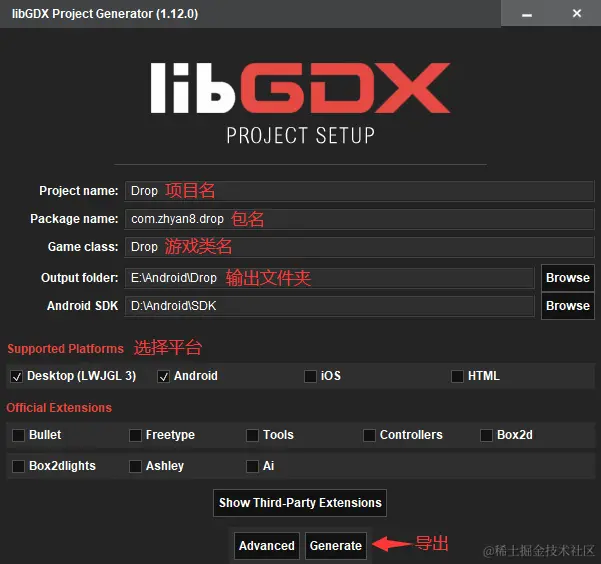The height and width of the screenshot is (564, 601).
Task: Close the libGDX Project Generator window
Action: [576, 14]
